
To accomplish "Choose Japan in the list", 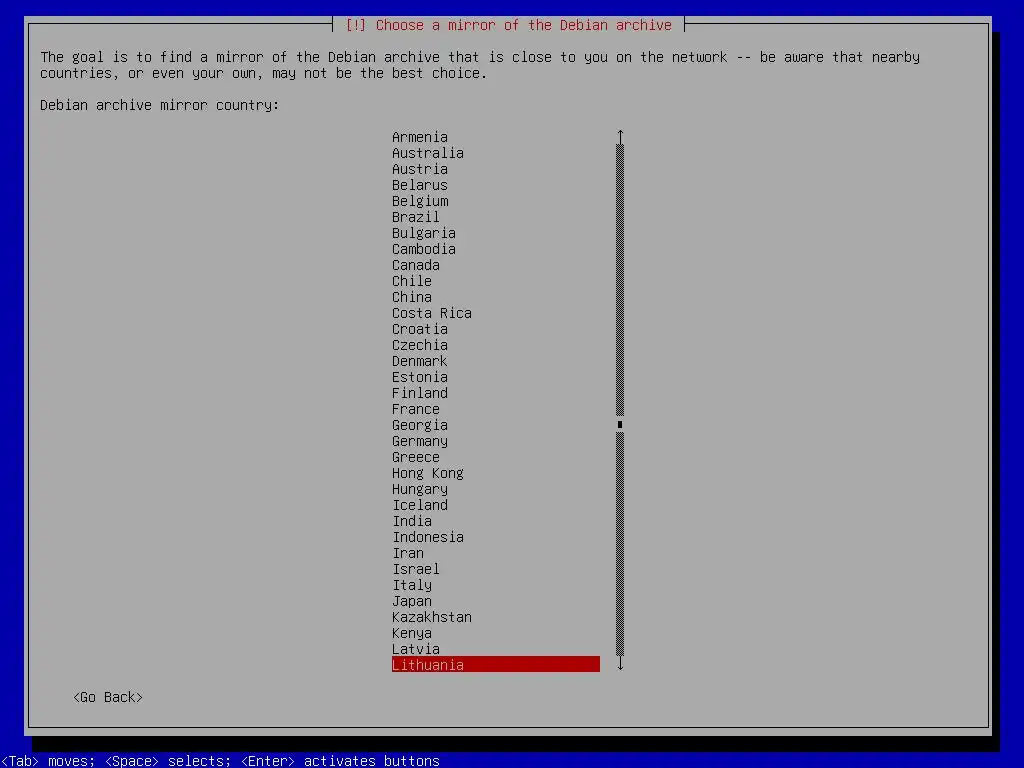I will pos(412,601).
